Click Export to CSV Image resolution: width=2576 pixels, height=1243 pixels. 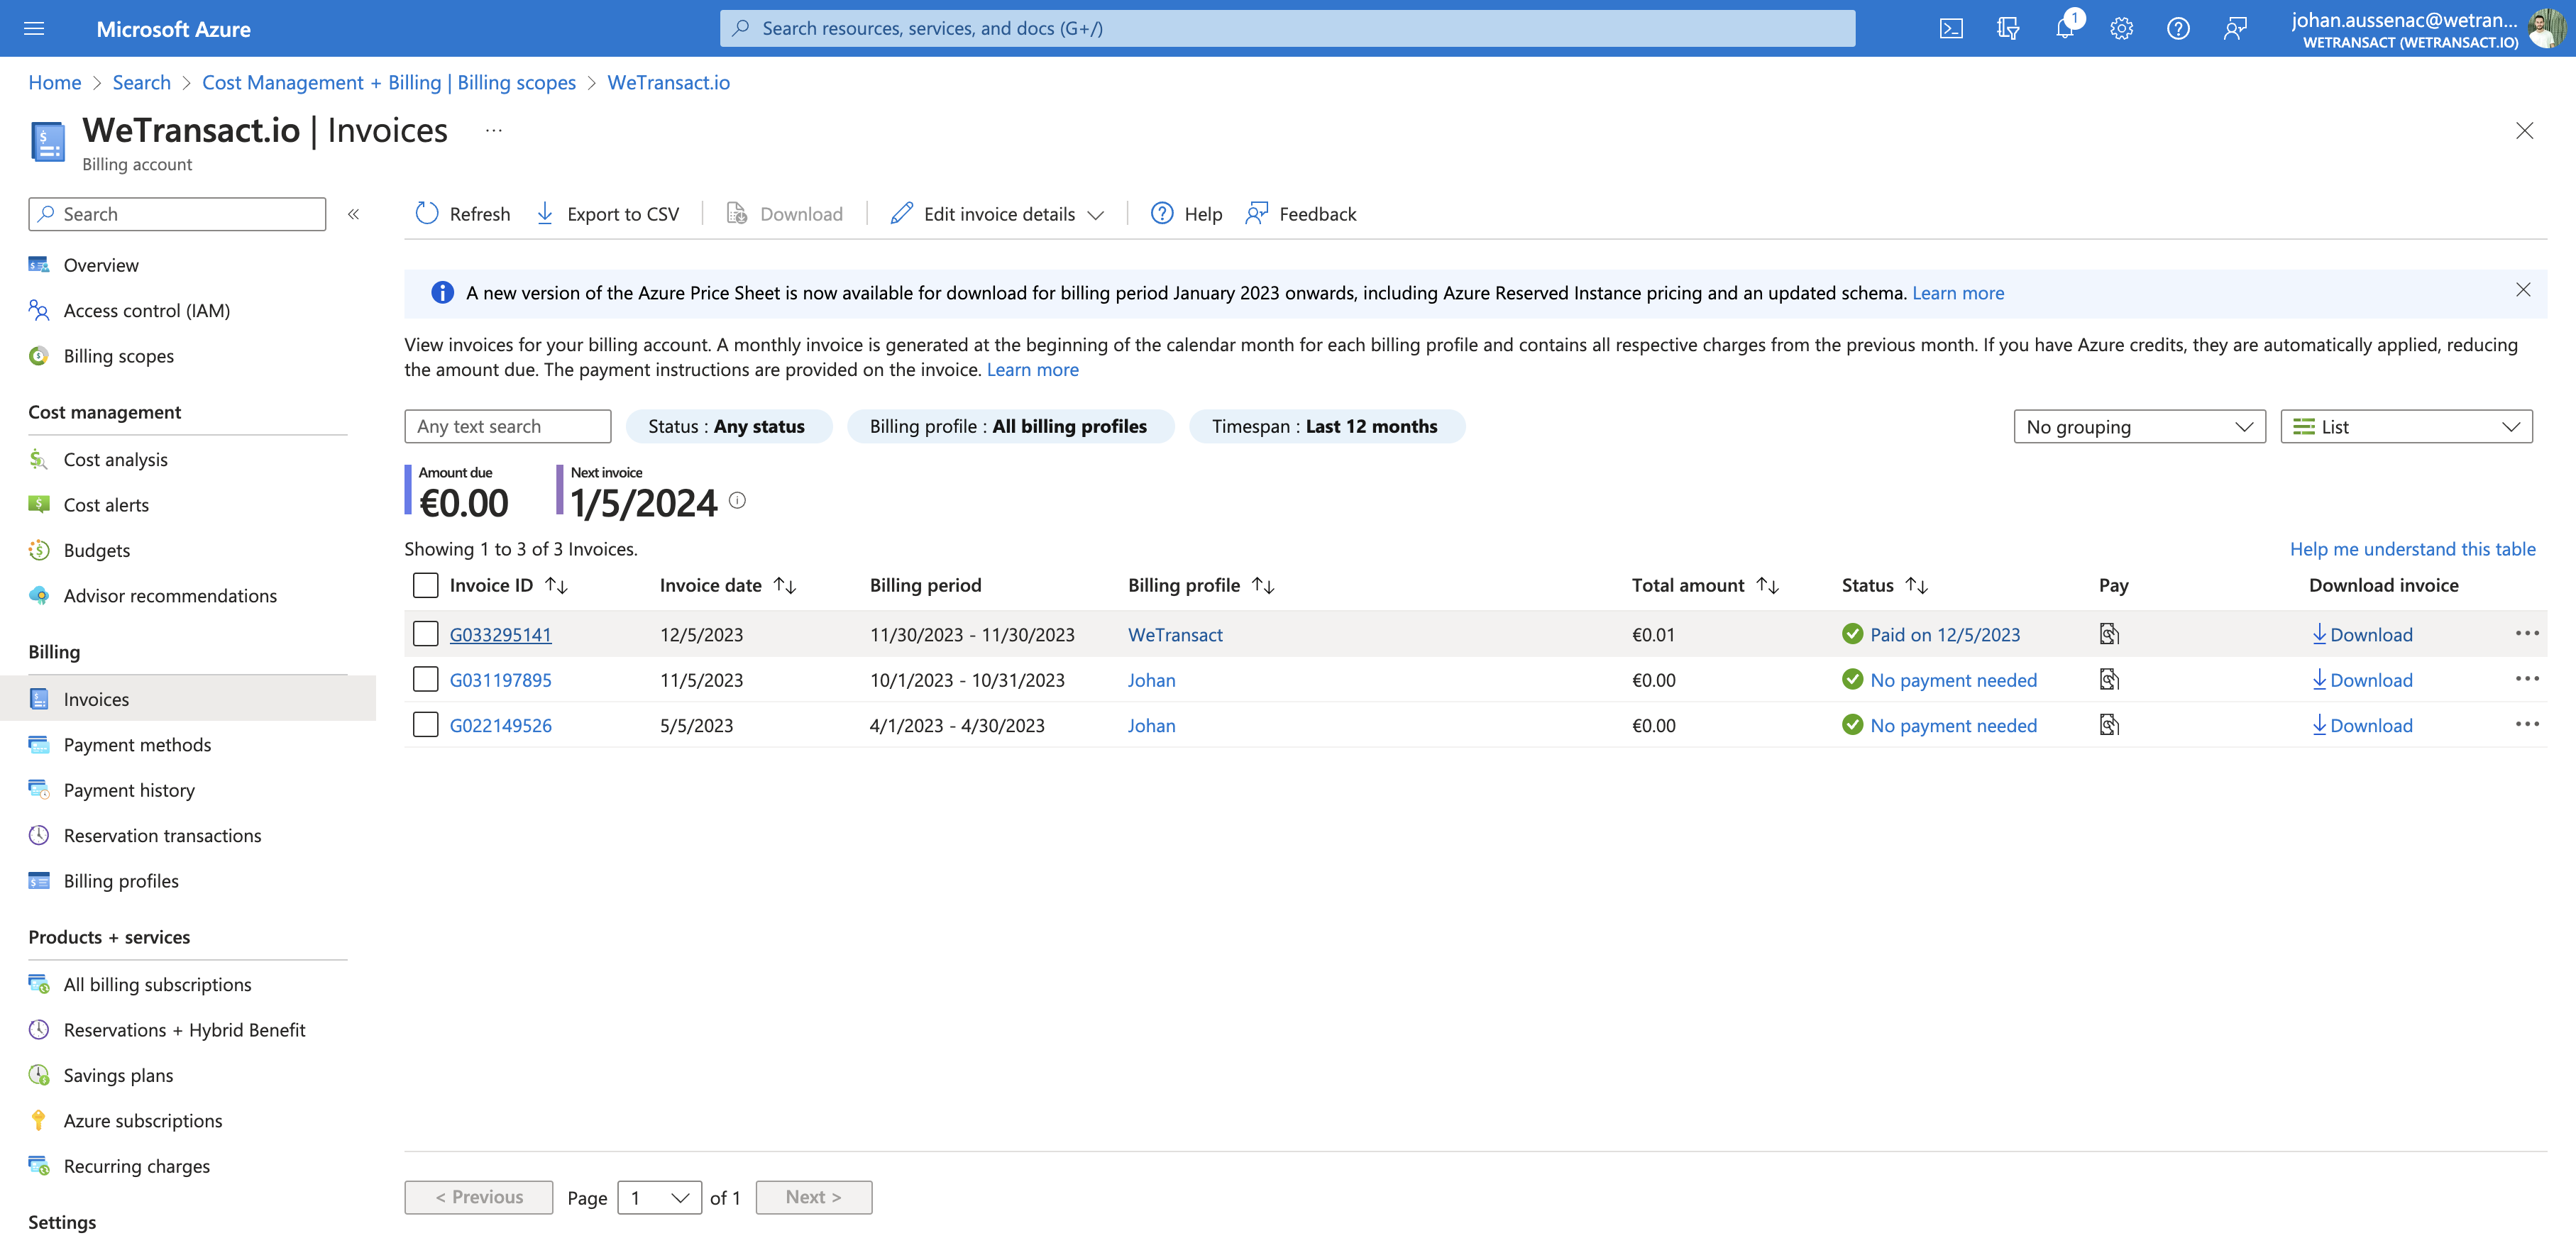pyautogui.click(x=608, y=214)
